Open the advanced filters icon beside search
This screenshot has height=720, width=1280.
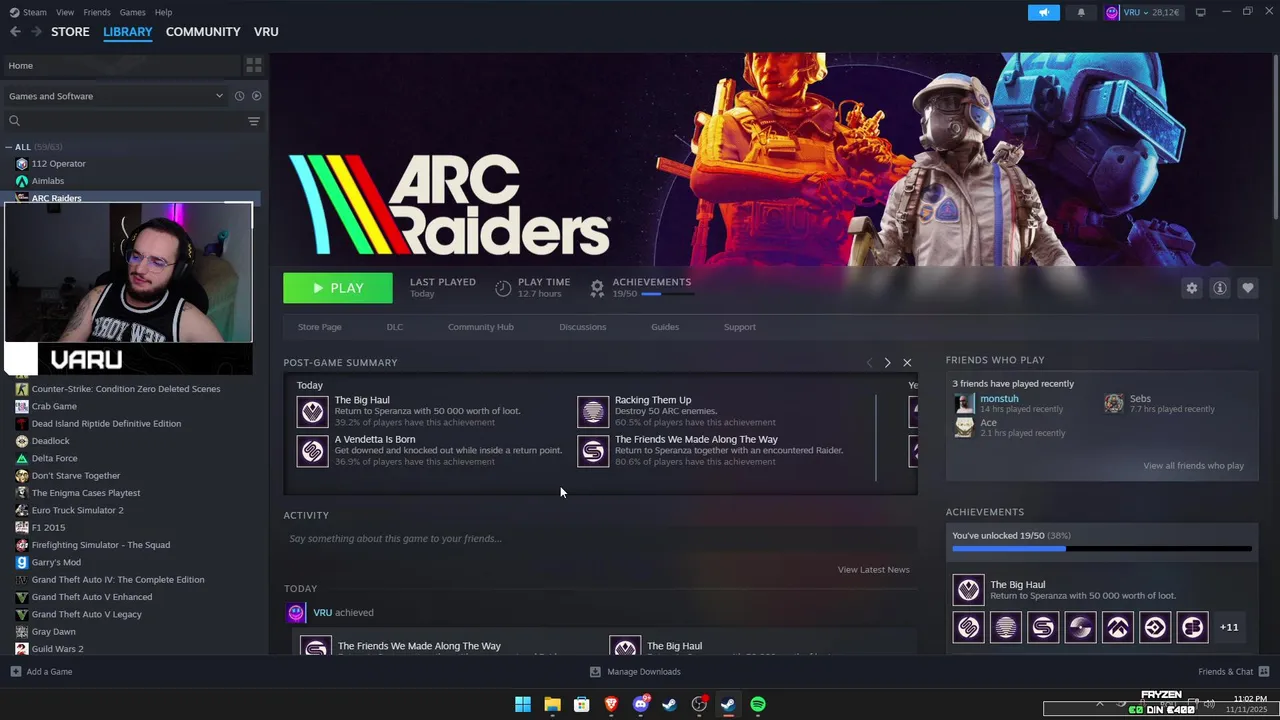point(254,121)
